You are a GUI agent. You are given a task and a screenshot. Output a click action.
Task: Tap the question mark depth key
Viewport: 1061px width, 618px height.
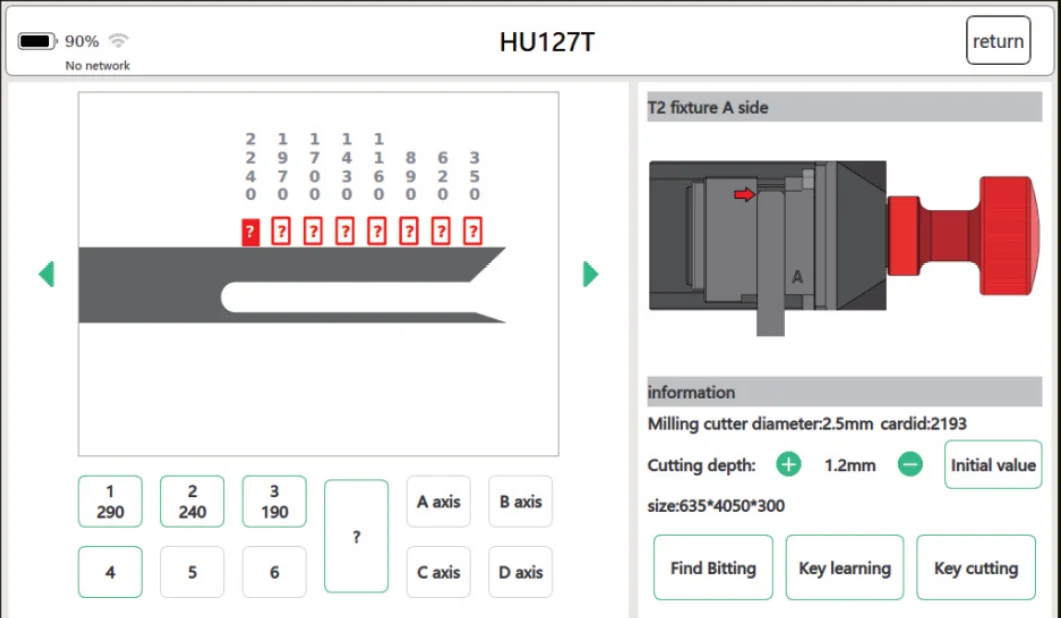pyautogui.click(x=357, y=536)
